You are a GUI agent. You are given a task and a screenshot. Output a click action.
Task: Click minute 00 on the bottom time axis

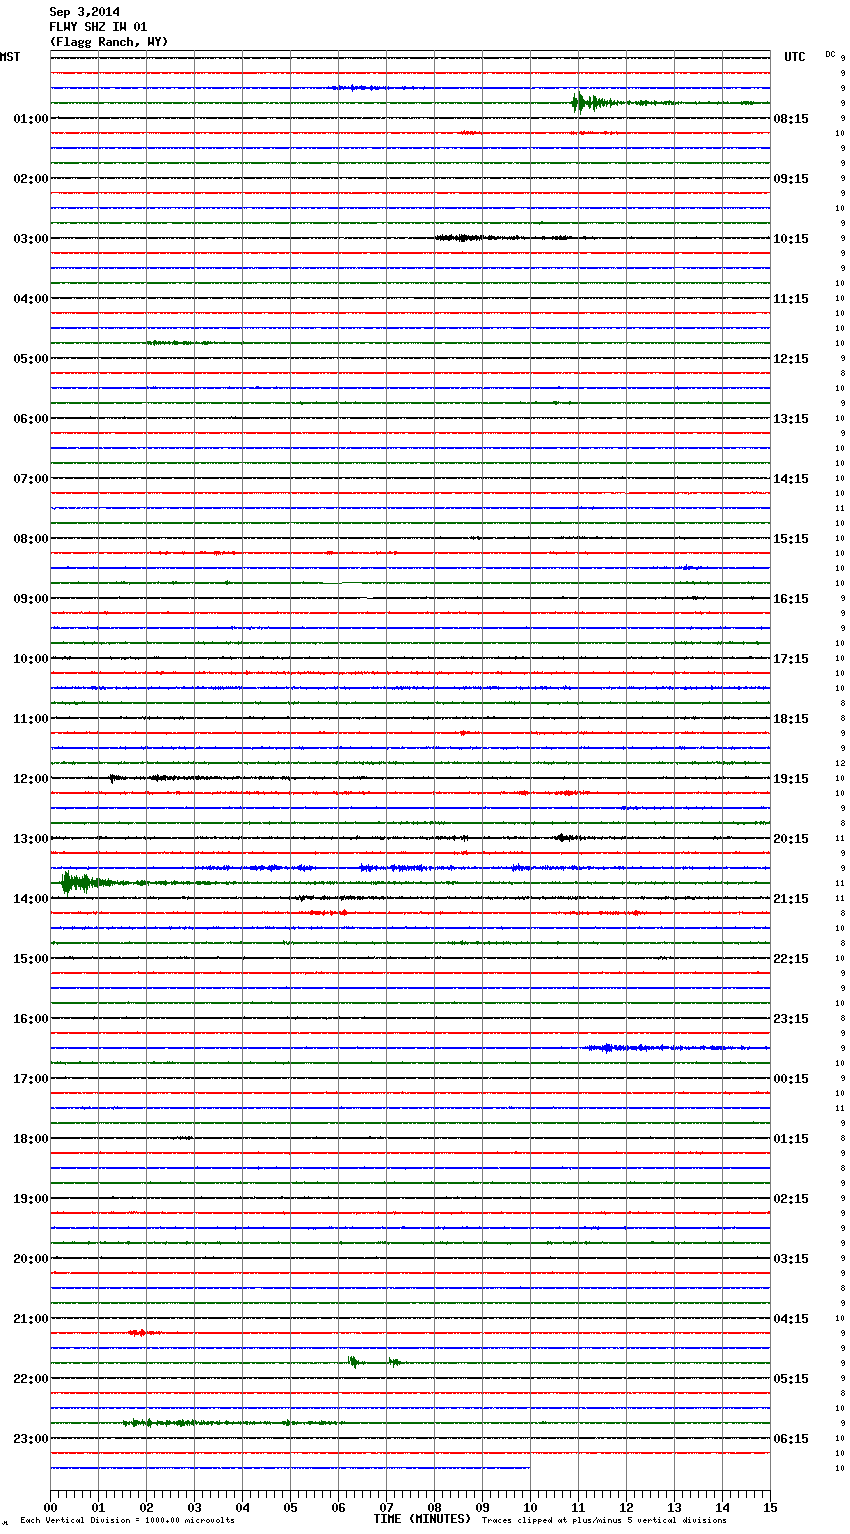[50, 1507]
